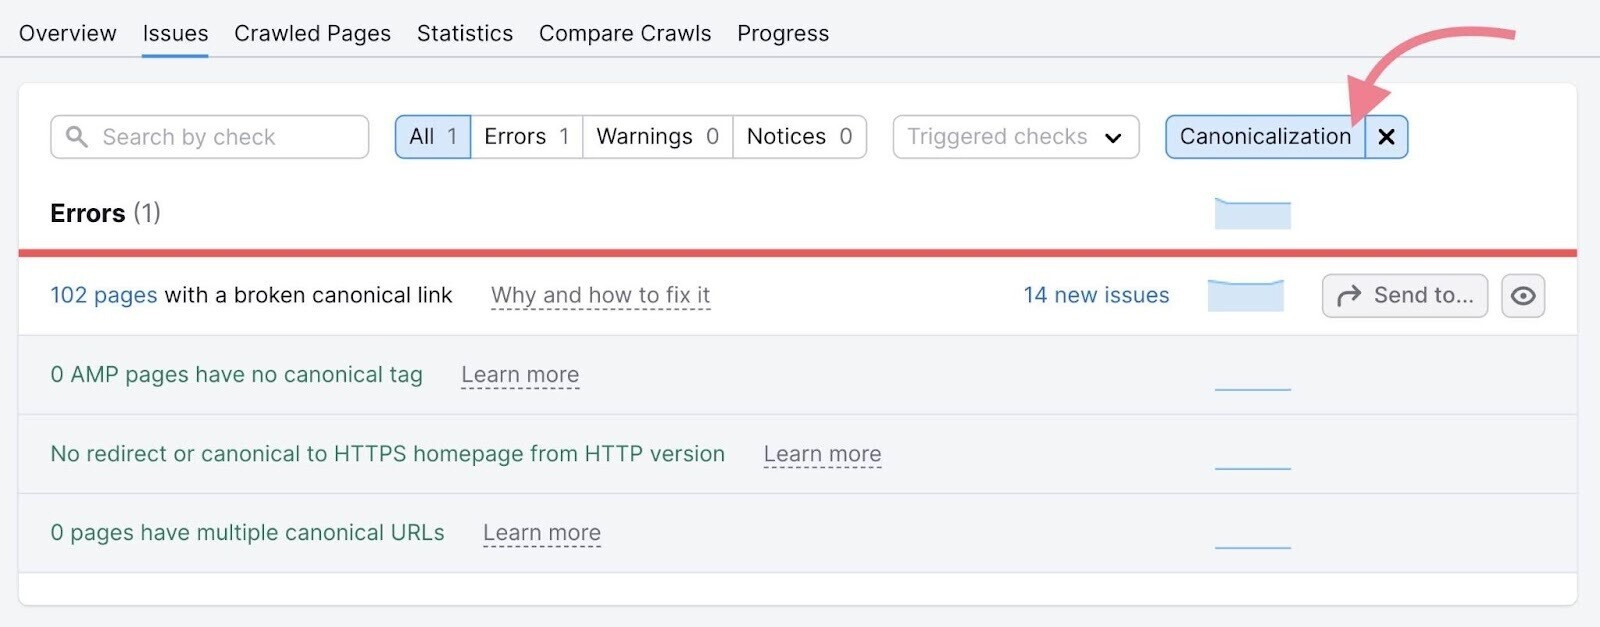Click Learn more for AMP pages

[520, 375]
